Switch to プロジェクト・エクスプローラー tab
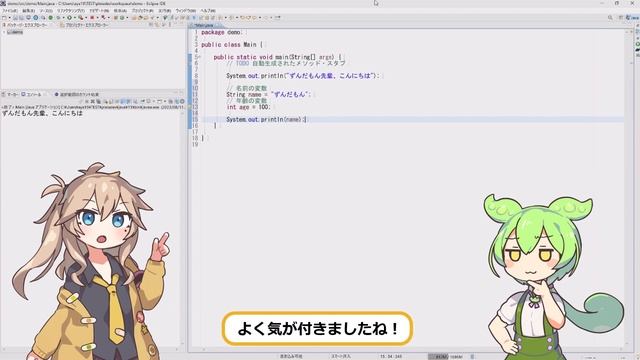 (84, 25)
